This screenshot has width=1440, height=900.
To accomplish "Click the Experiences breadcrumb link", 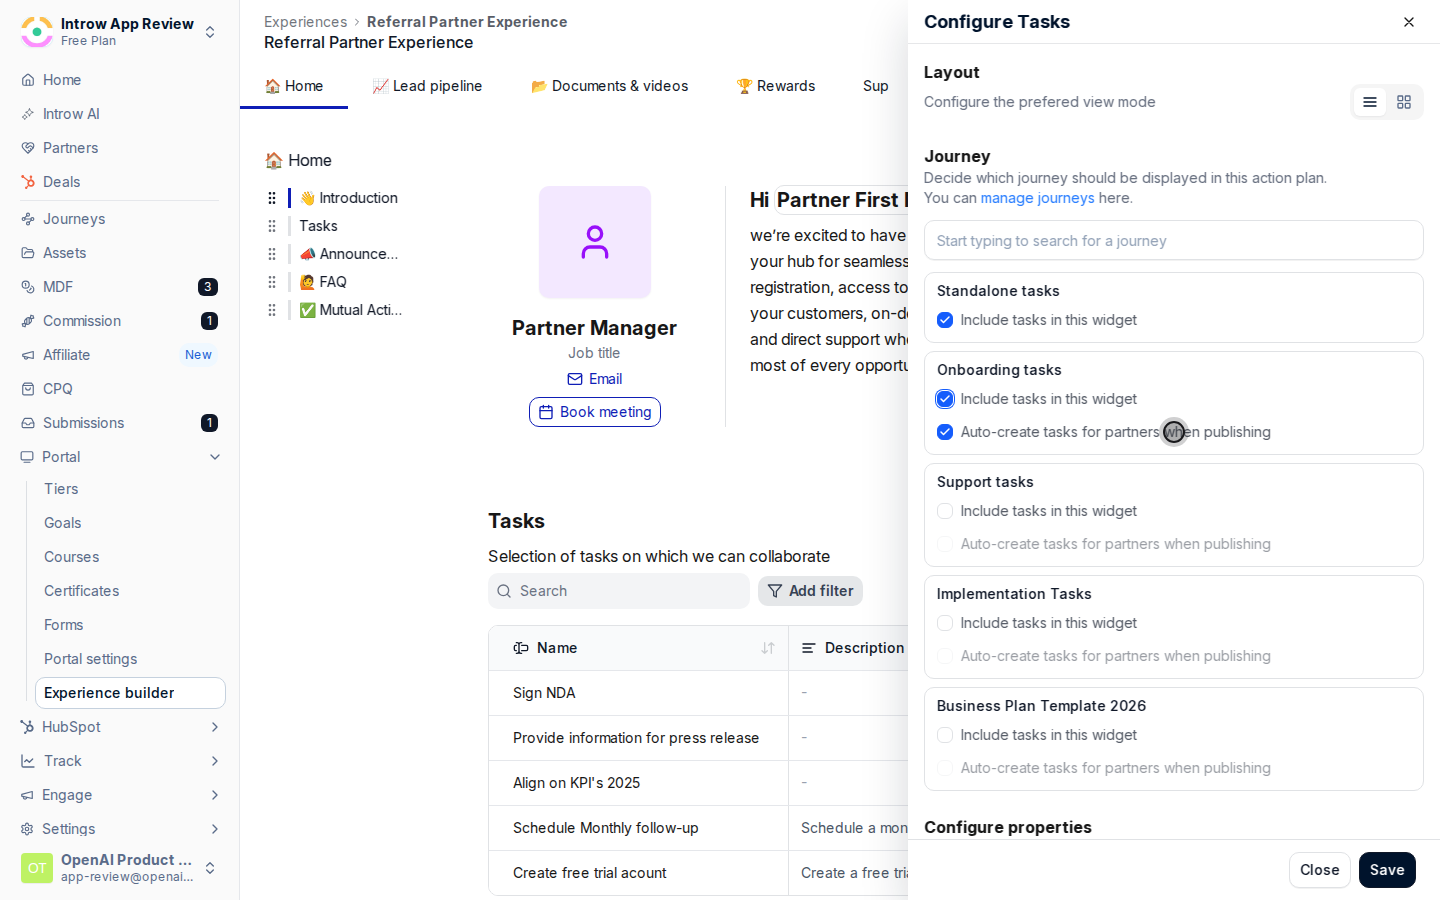I will coord(305,22).
